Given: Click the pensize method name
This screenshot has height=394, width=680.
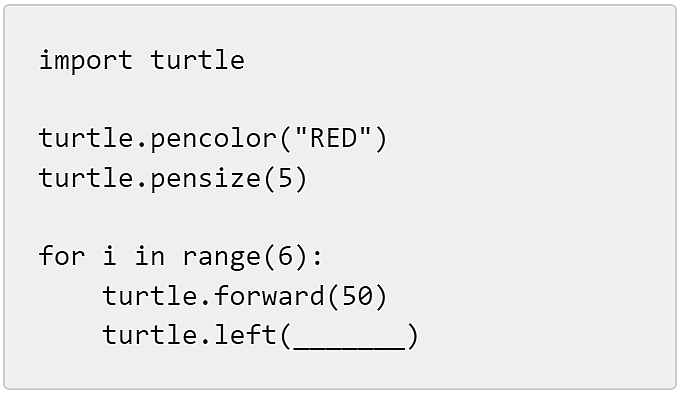Looking at the screenshot, I should 206,179.
